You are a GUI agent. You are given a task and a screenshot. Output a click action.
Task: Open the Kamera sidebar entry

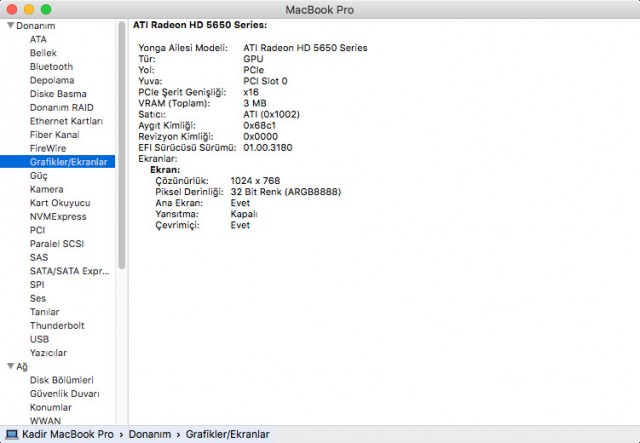click(46, 189)
